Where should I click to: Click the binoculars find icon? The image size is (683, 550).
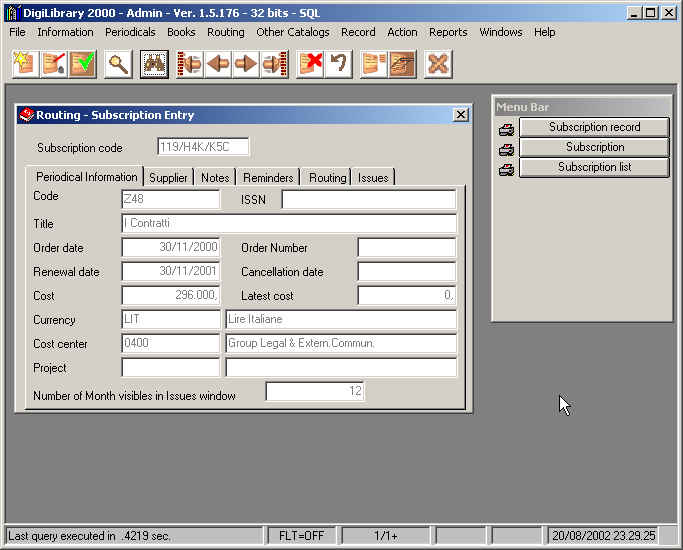(154, 64)
